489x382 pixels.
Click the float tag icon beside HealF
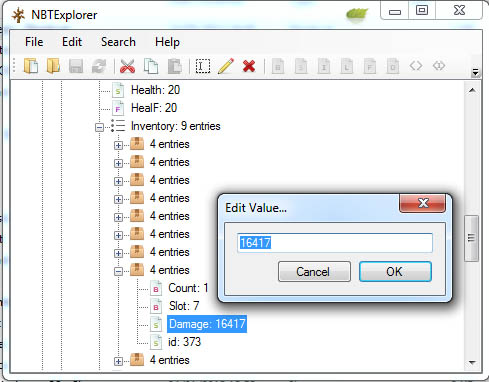coord(118,108)
